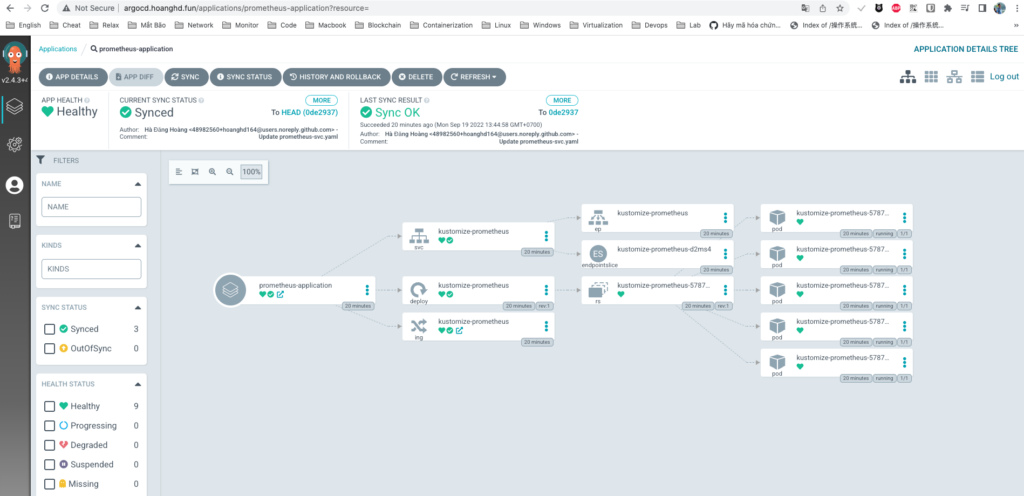Tick the Suspended checkbox
This screenshot has width=1024, height=496.
click(50, 465)
